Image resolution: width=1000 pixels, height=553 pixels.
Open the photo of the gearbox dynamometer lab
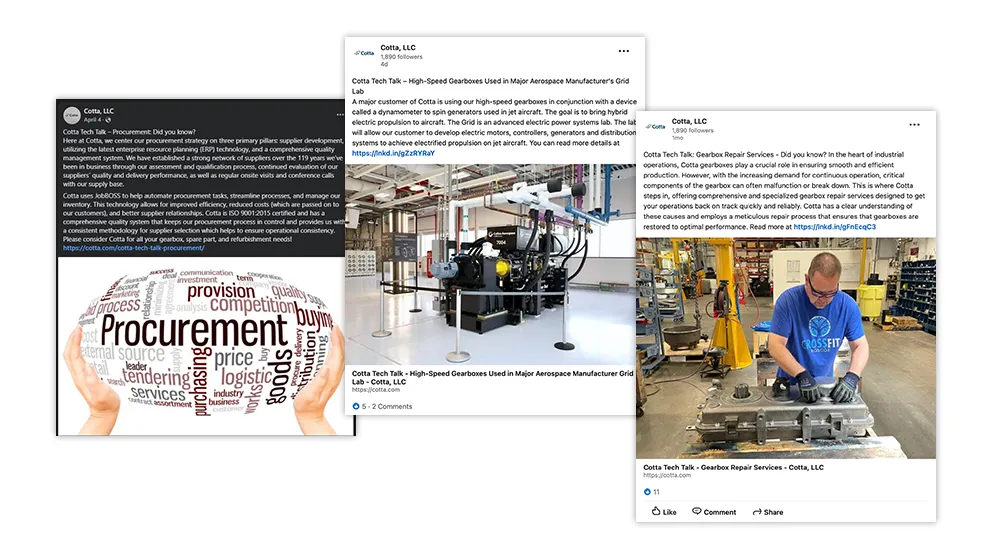click(490, 265)
